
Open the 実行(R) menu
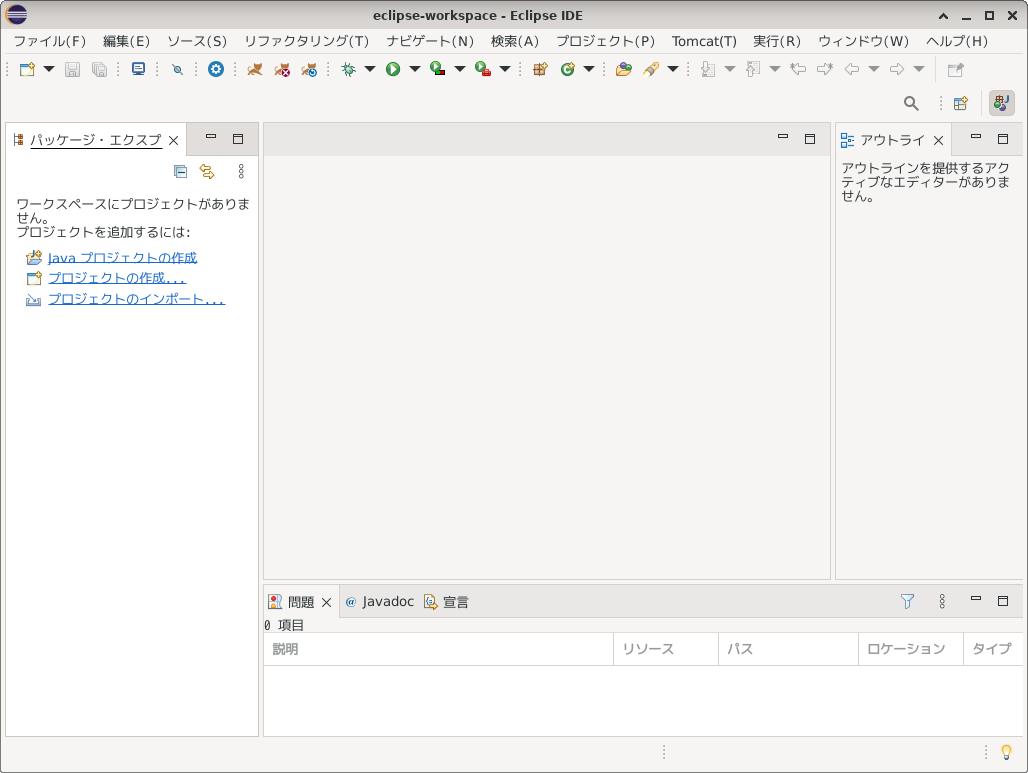[x=777, y=41]
